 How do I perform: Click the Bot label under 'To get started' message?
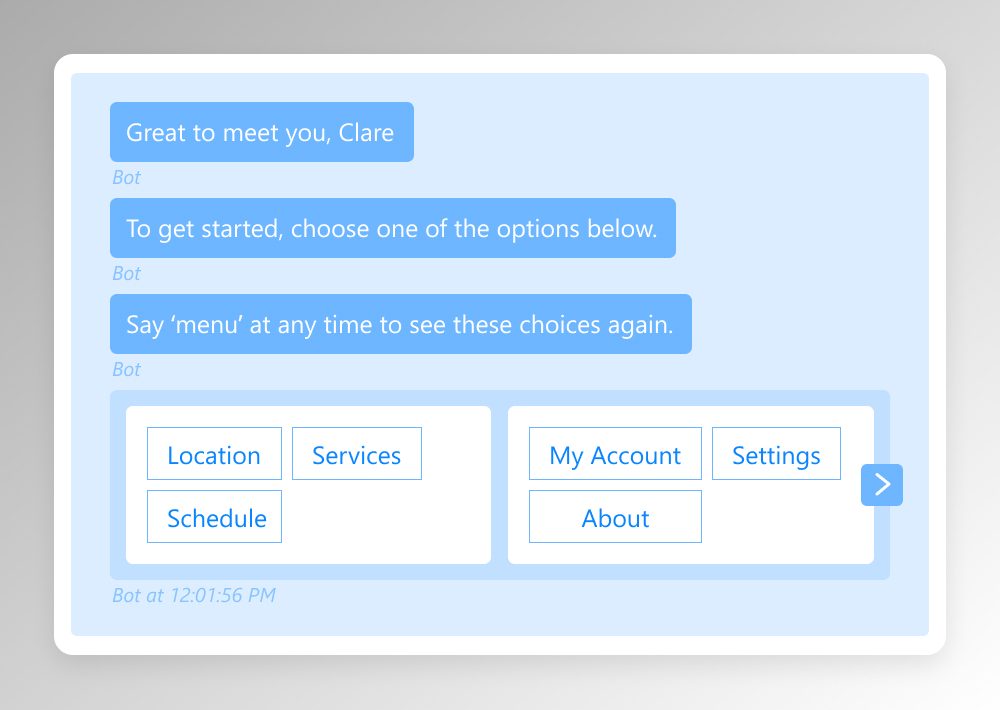(x=126, y=274)
